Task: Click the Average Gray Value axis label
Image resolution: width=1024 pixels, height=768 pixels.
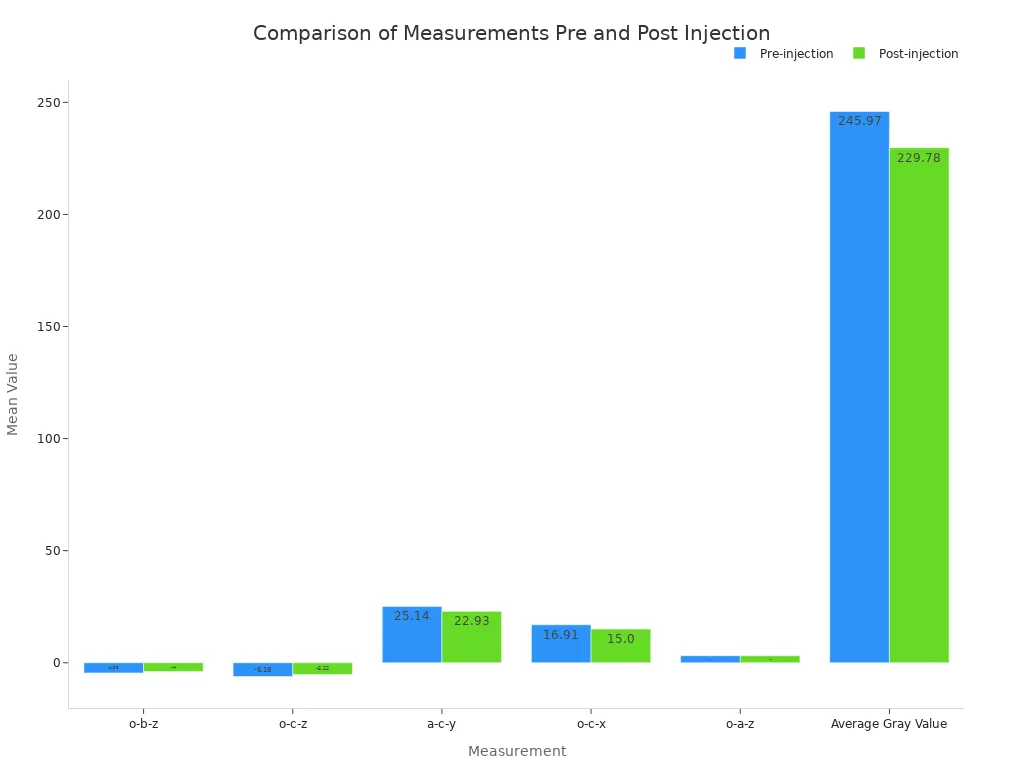Action: pos(889,724)
